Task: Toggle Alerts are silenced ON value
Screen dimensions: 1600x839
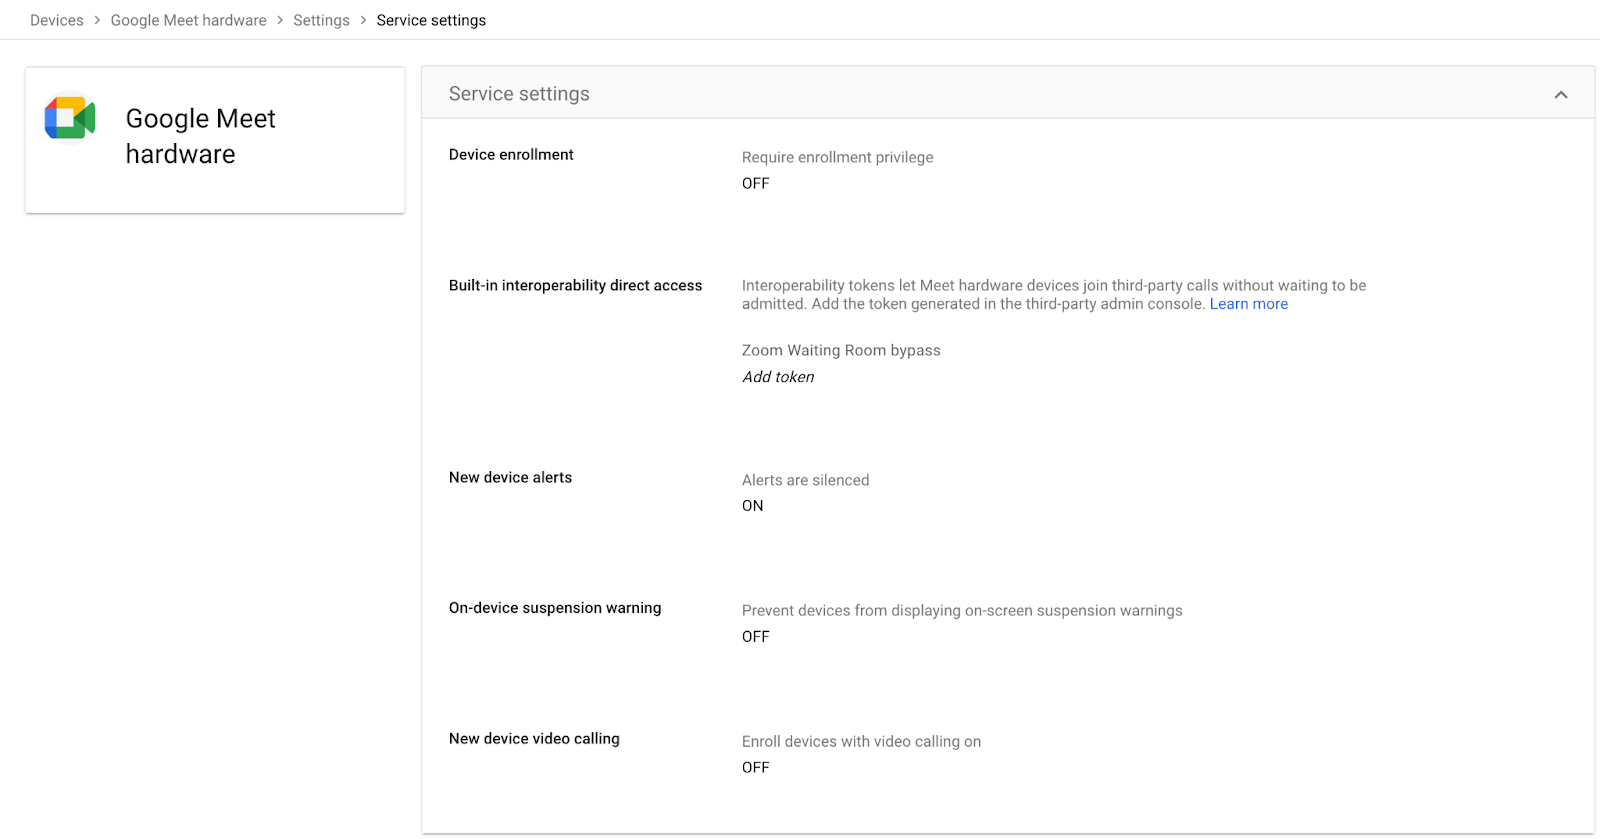Action: 753,506
